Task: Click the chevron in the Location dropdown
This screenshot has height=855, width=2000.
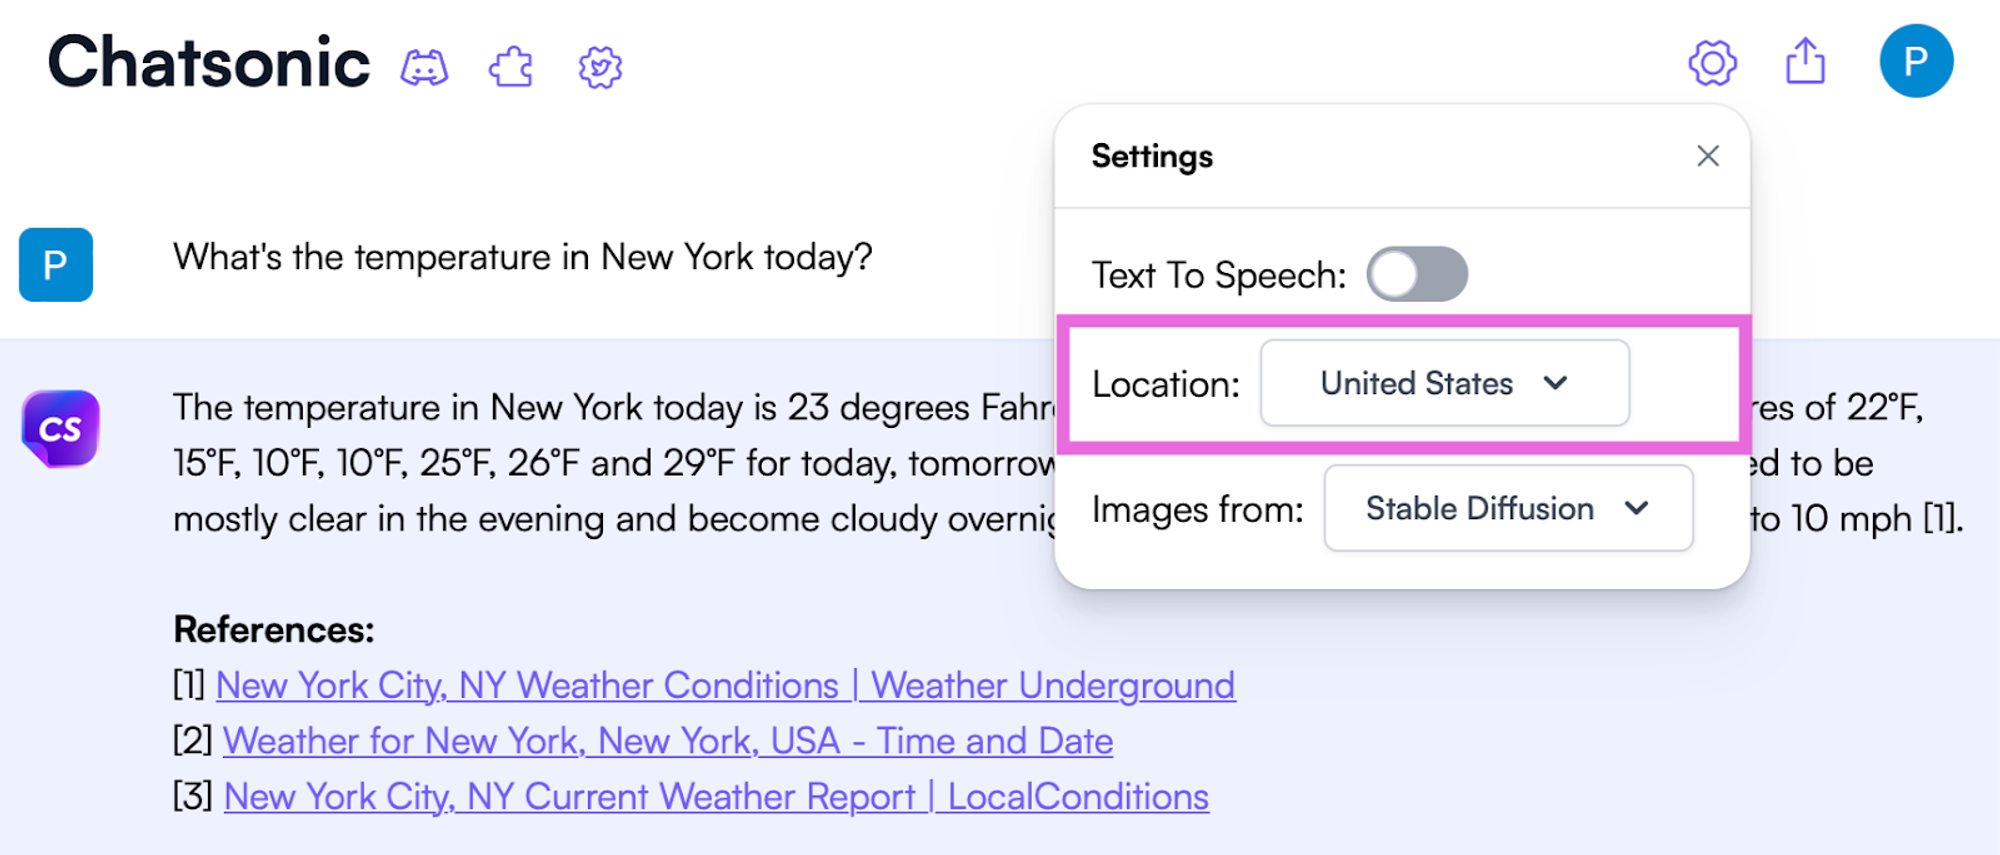Action: pyautogui.click(x=1555, y=383)
